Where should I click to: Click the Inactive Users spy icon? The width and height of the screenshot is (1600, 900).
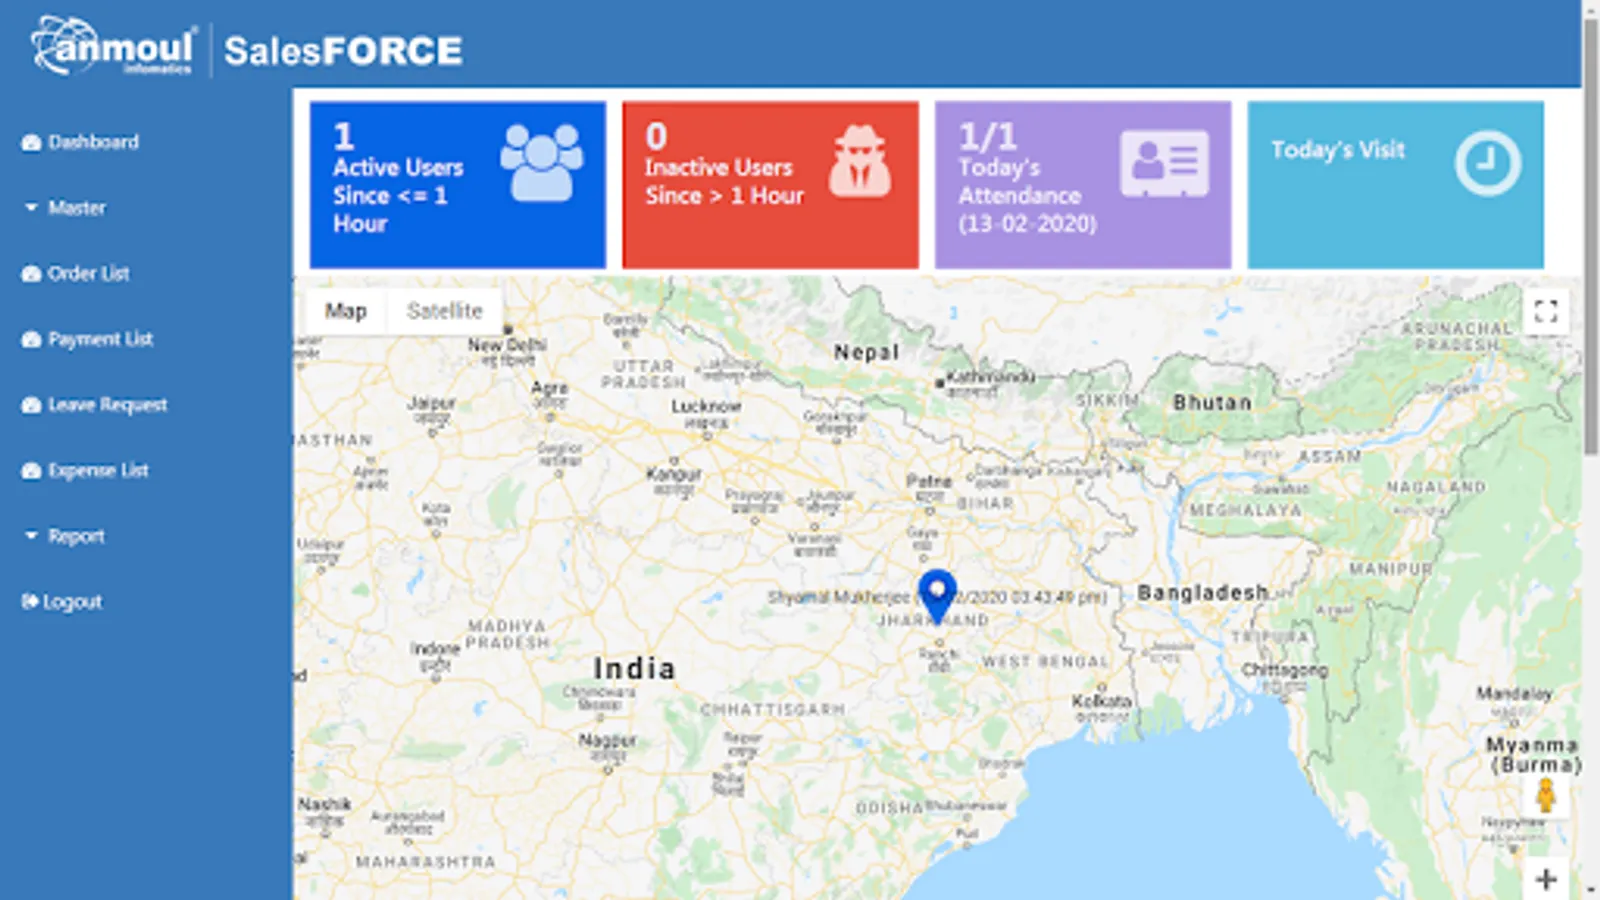pyautogui.click(x=859, y=161)
